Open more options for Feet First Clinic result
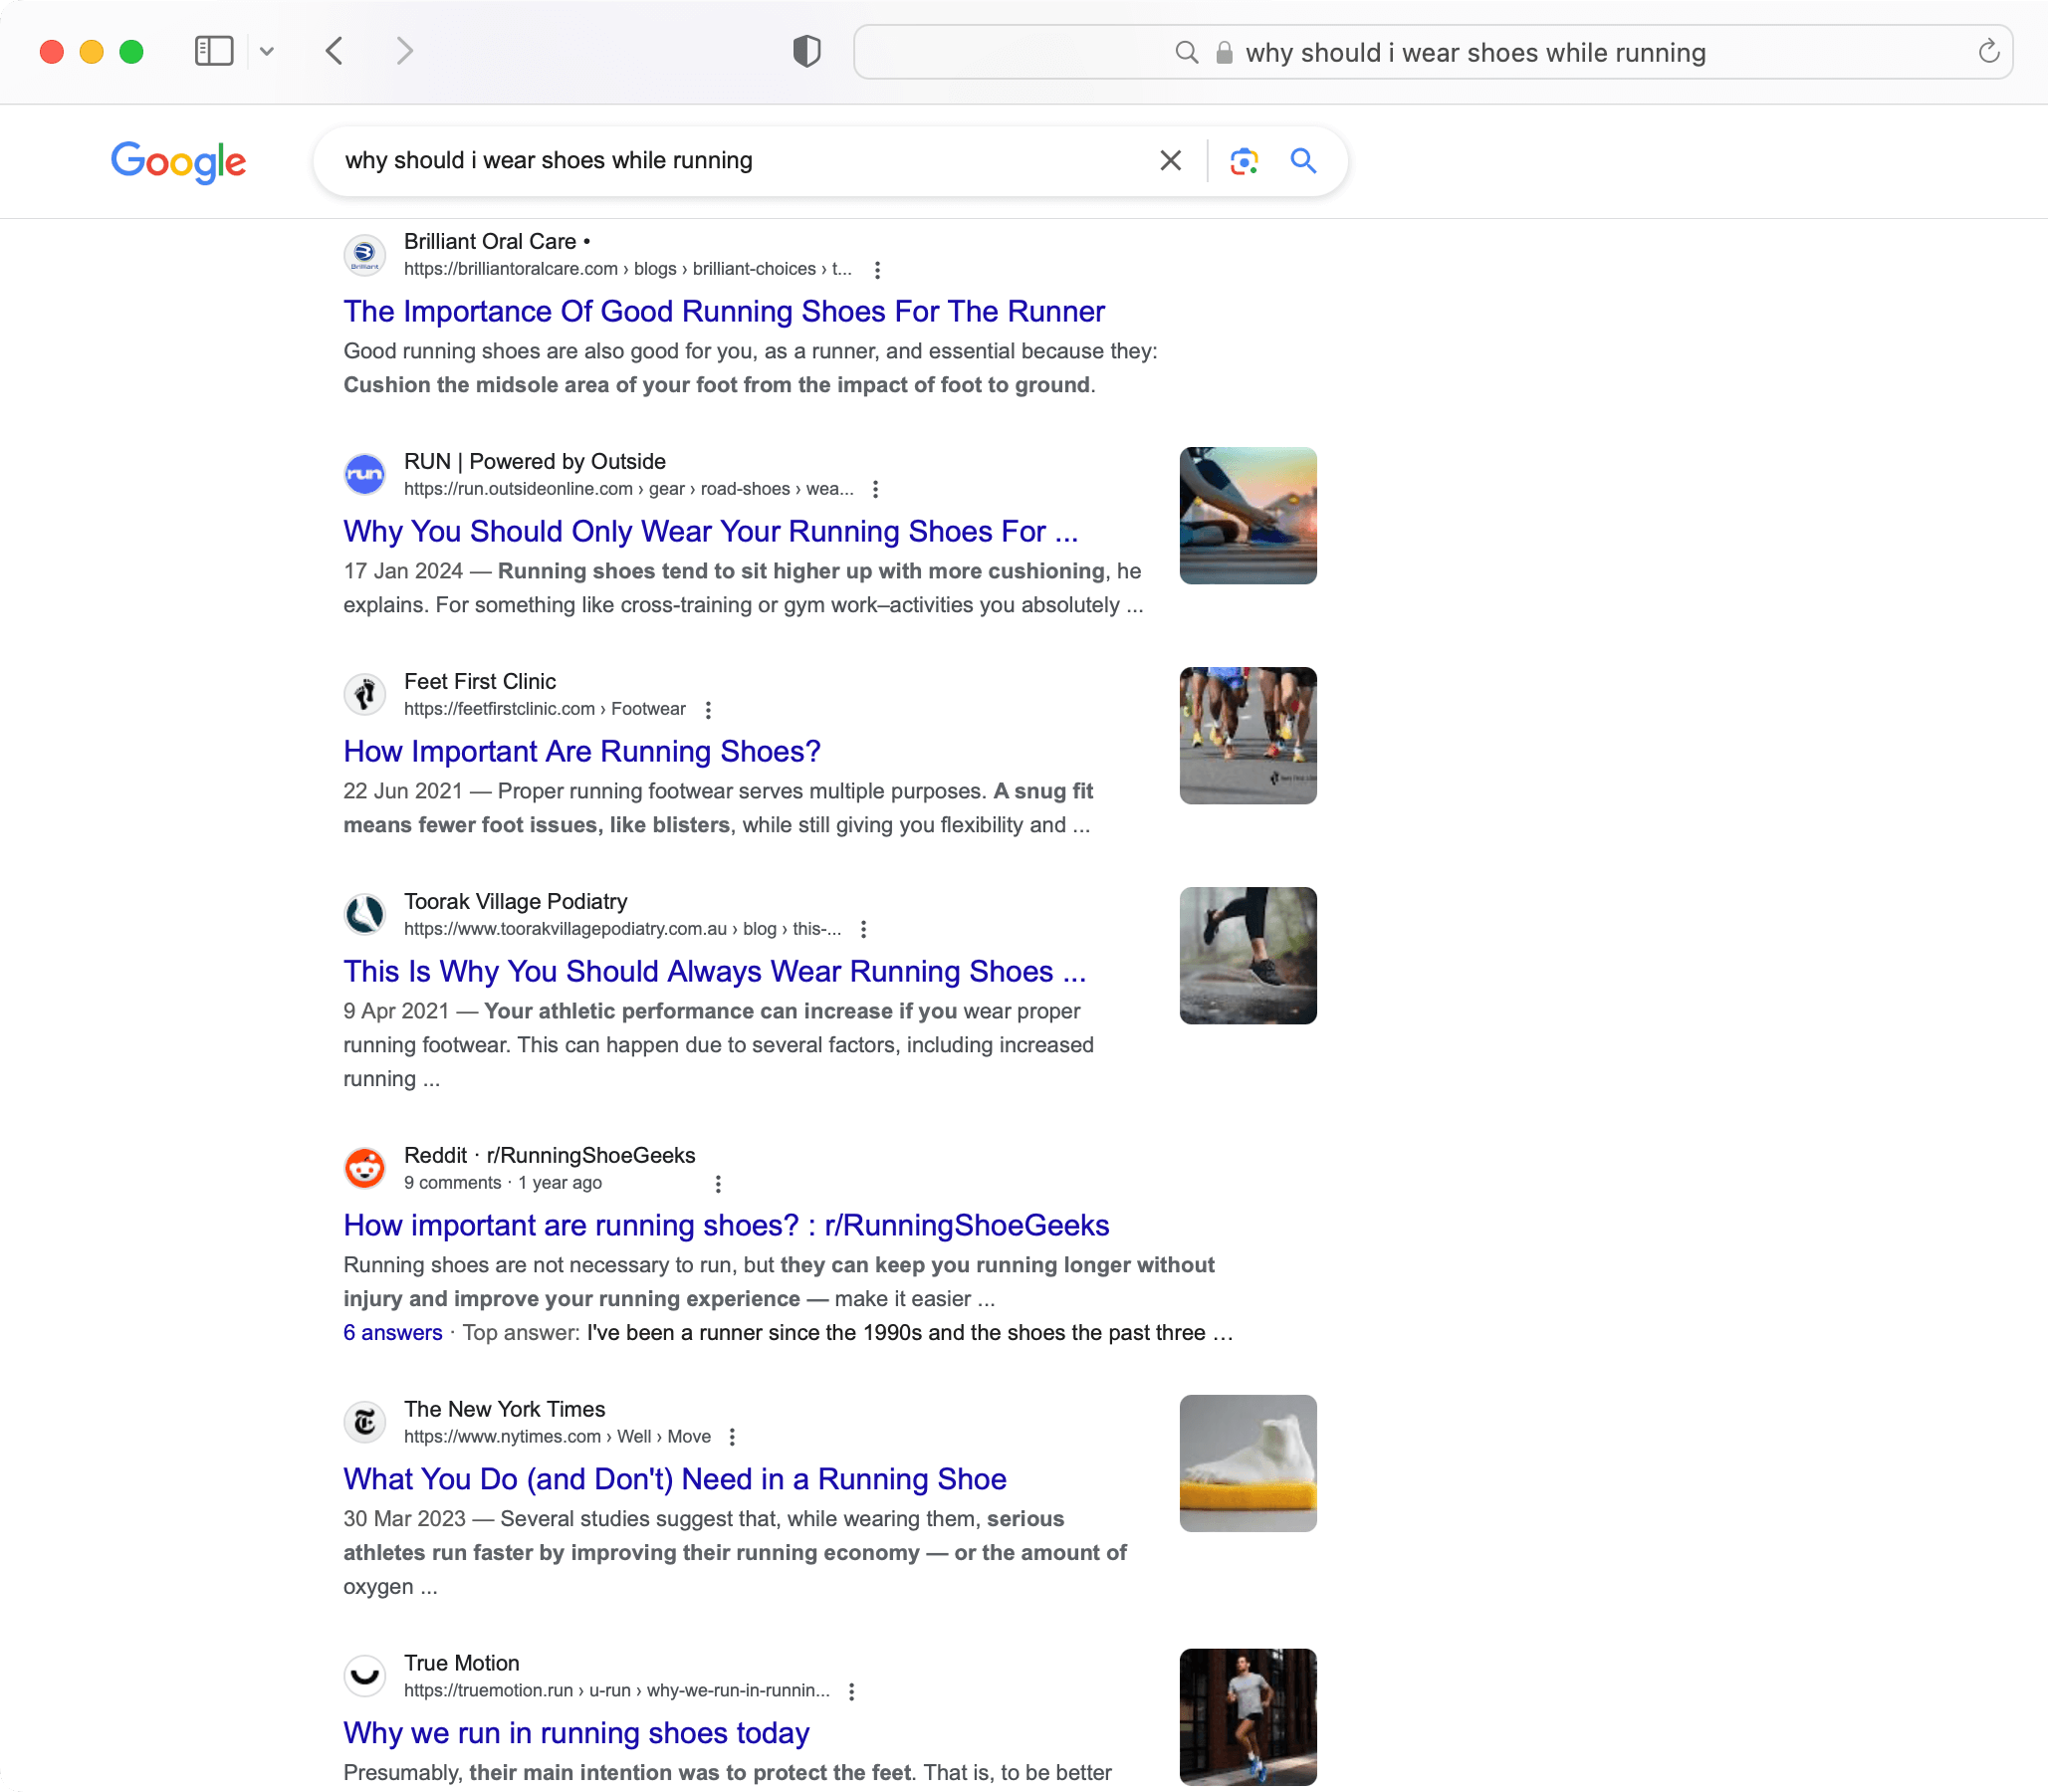Screen dimensions: 2048x1792 [708, 709]
